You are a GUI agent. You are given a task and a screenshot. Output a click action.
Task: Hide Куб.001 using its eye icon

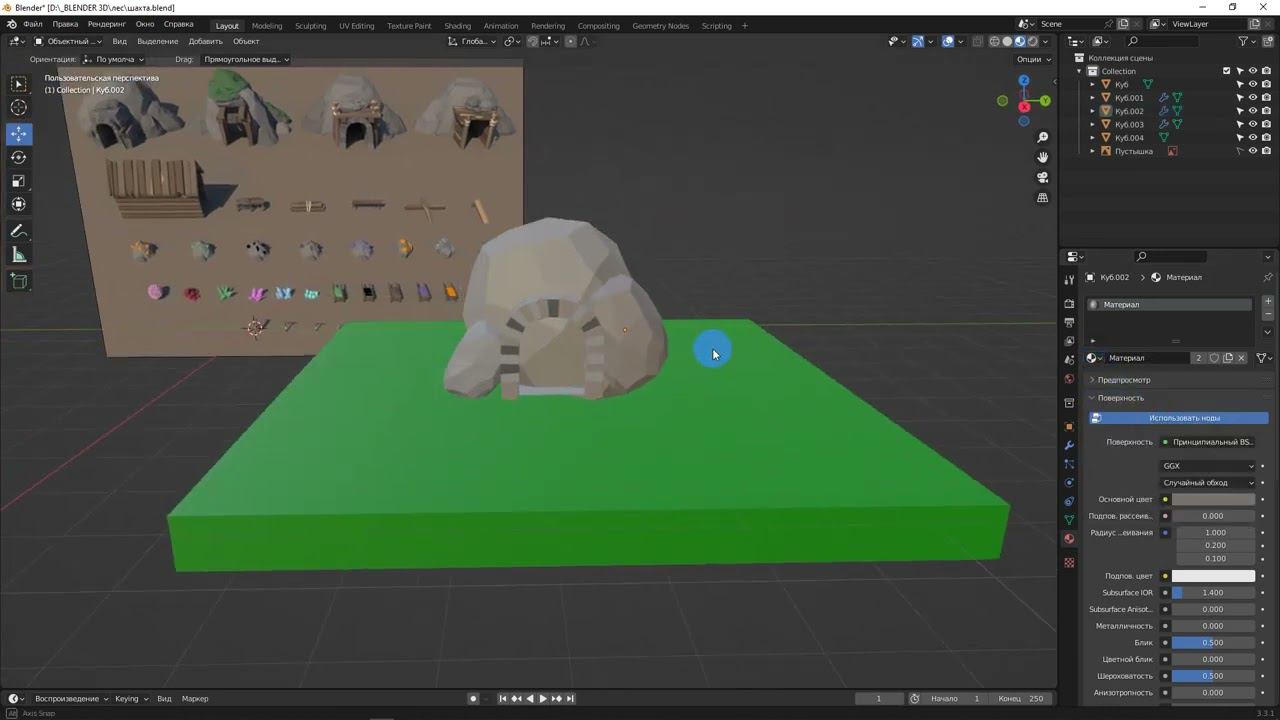coord(1253,98)
